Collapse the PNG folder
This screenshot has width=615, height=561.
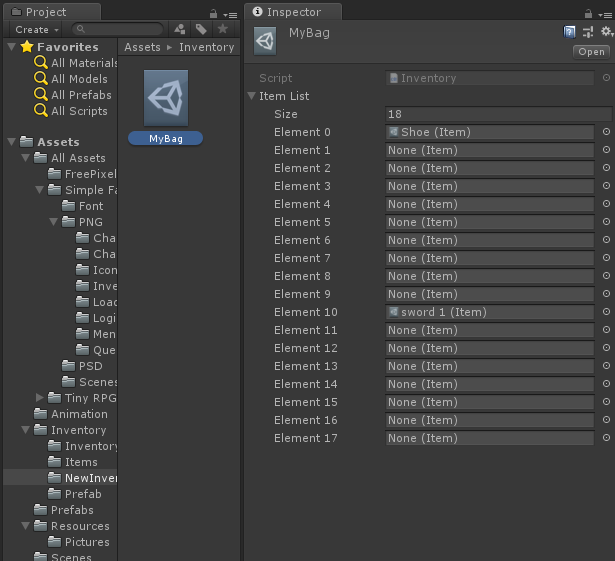(54, 222)
